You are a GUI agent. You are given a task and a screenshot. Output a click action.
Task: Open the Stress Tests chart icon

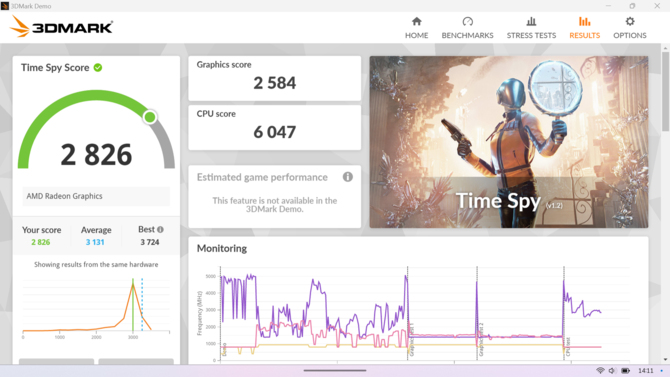coord(531,21)
